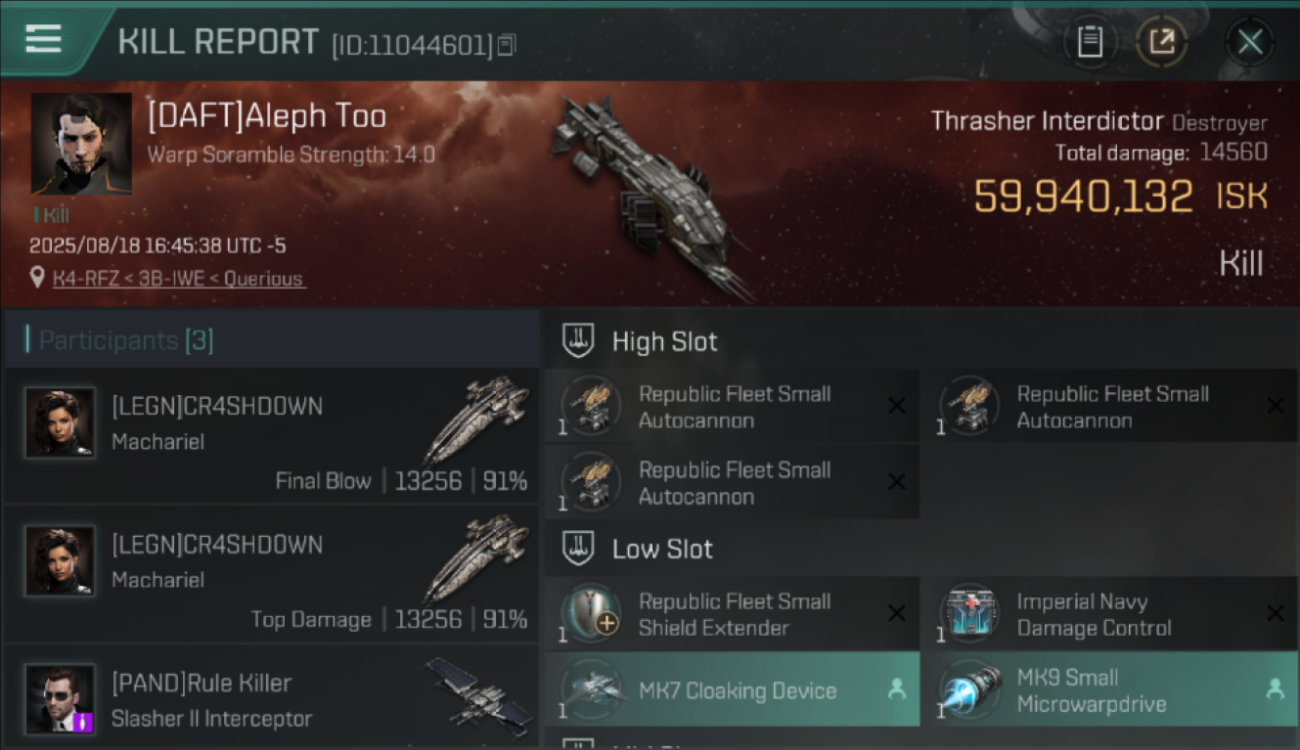The image size is (1300, 750).
Task: View Aleph Too's character portrait
Action: point(81,144)
